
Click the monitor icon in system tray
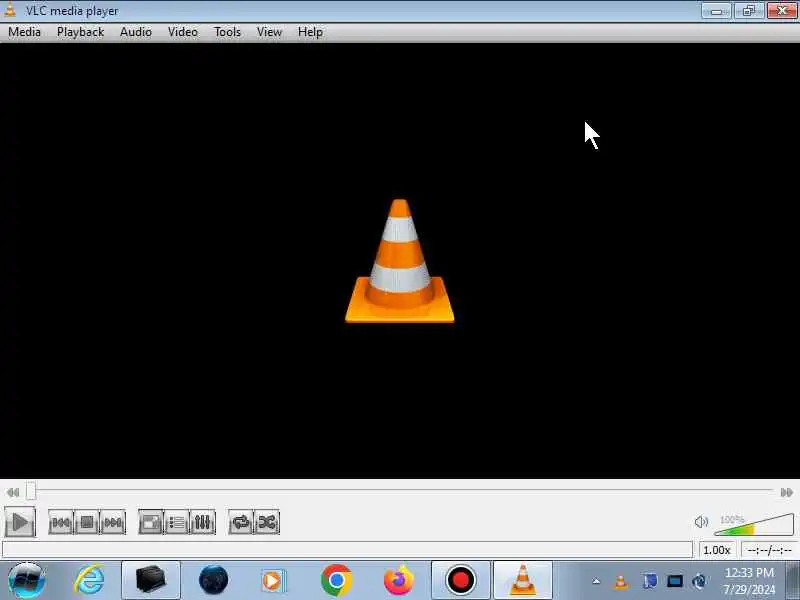(x=674, y=581)
